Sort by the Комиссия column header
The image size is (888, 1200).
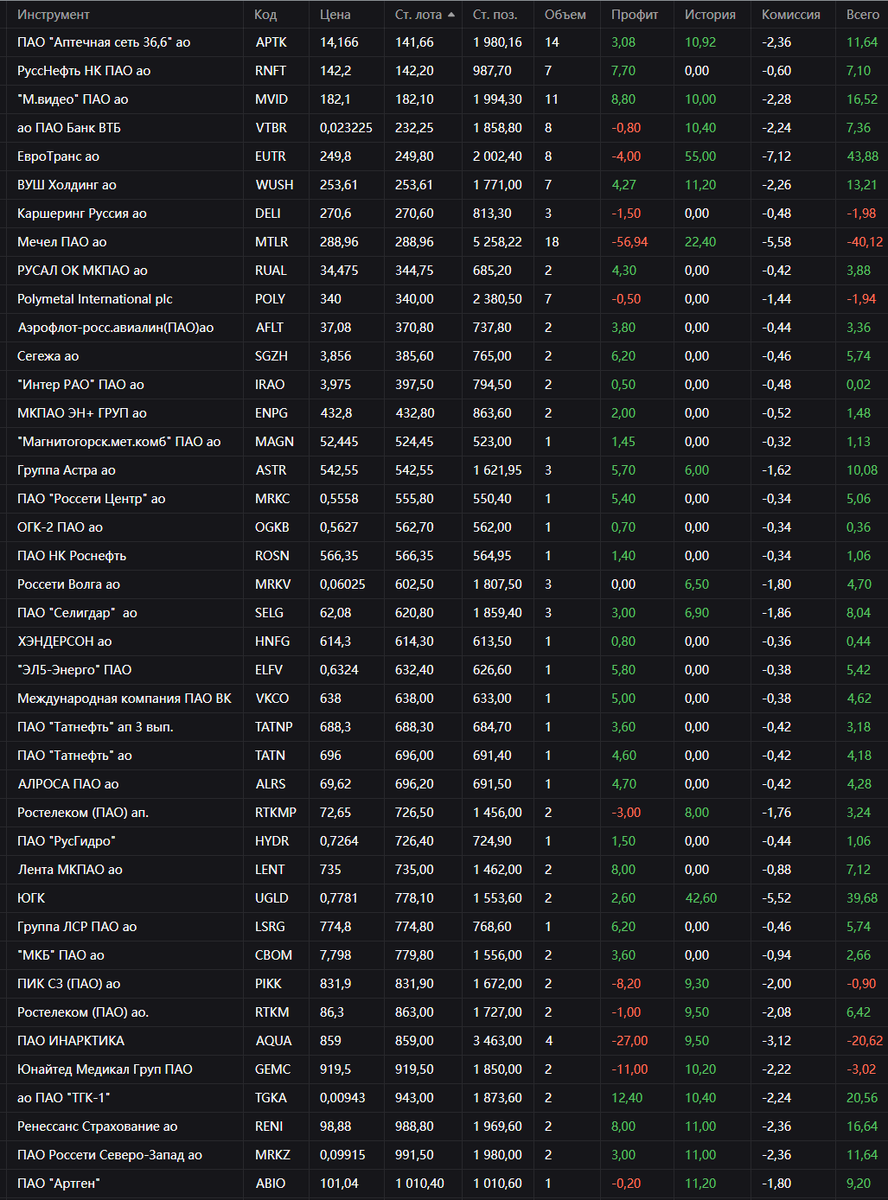click(791, 15)
